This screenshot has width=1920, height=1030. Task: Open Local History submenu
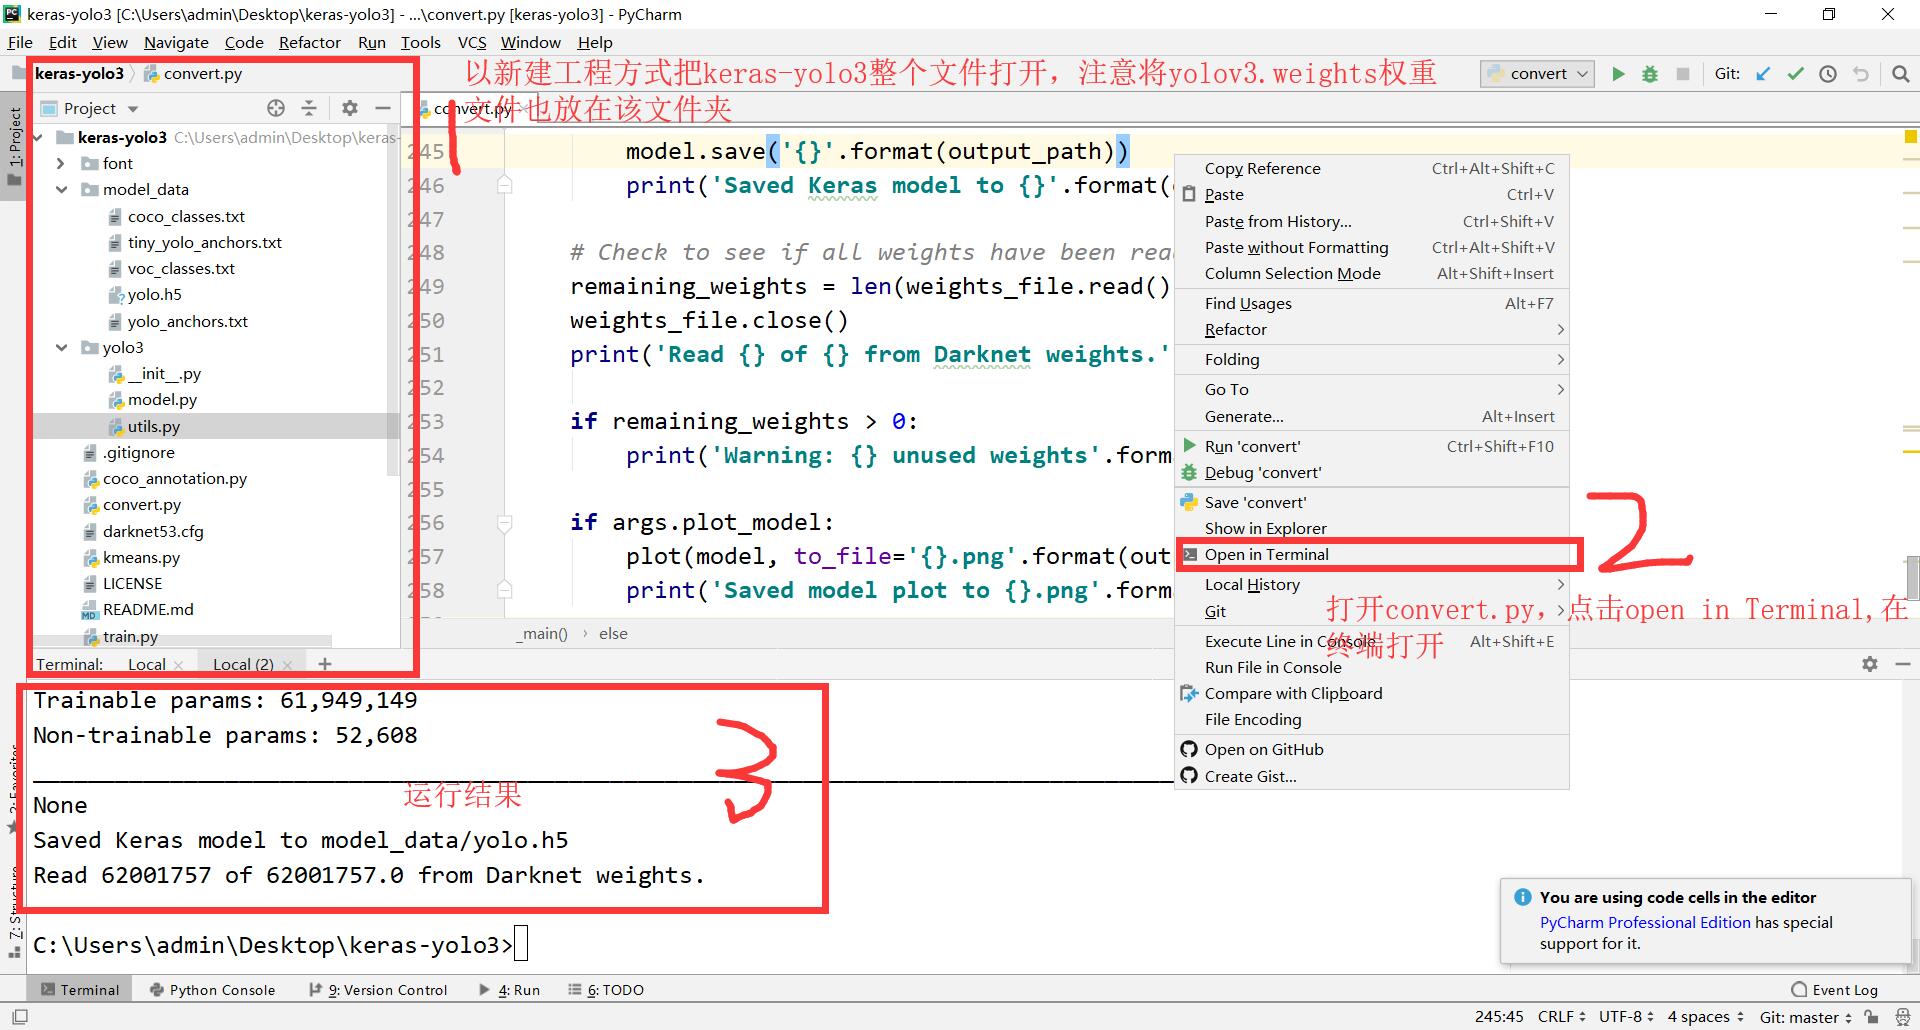[x=1372, y=585]
